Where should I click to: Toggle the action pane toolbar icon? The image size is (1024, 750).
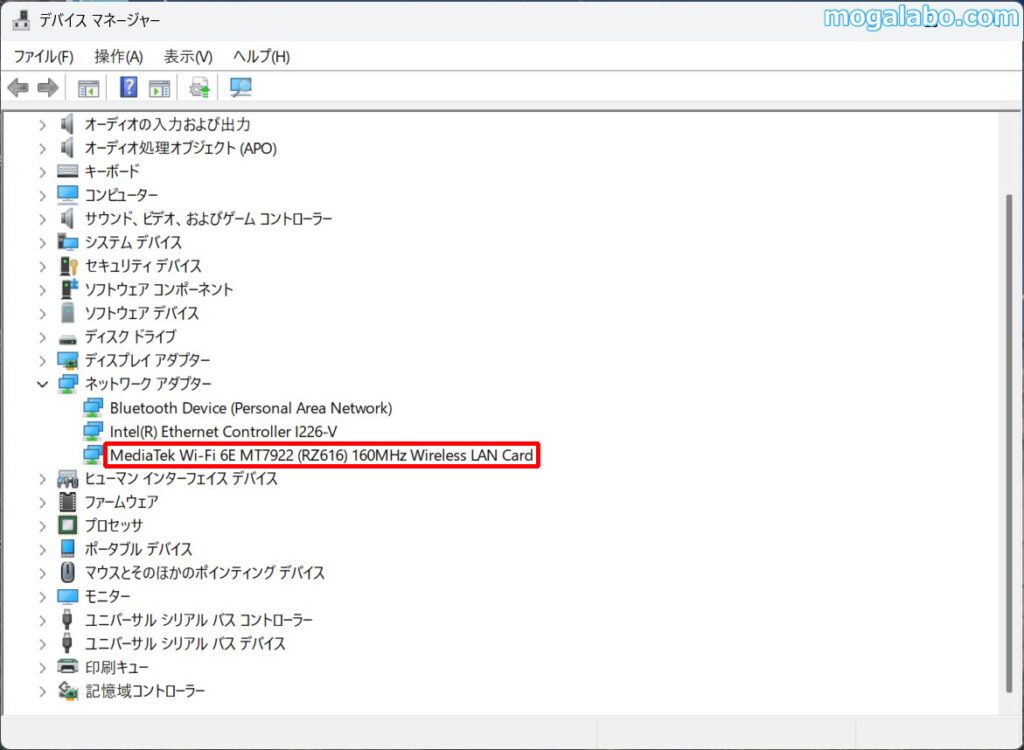click(159, 87)
